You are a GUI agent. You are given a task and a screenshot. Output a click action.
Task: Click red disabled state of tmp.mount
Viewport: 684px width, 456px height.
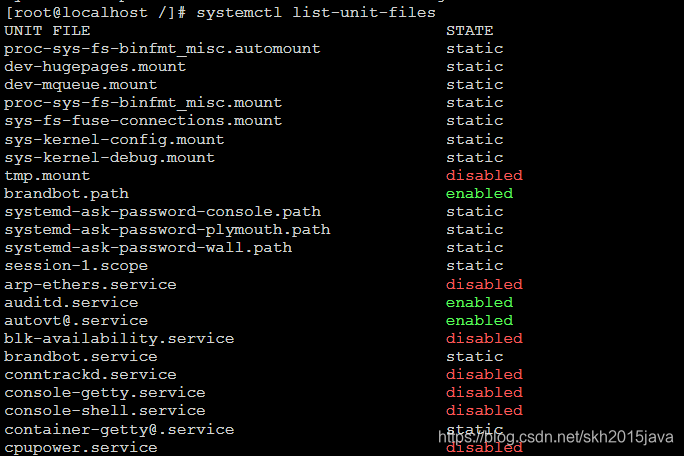click(484, 175)
